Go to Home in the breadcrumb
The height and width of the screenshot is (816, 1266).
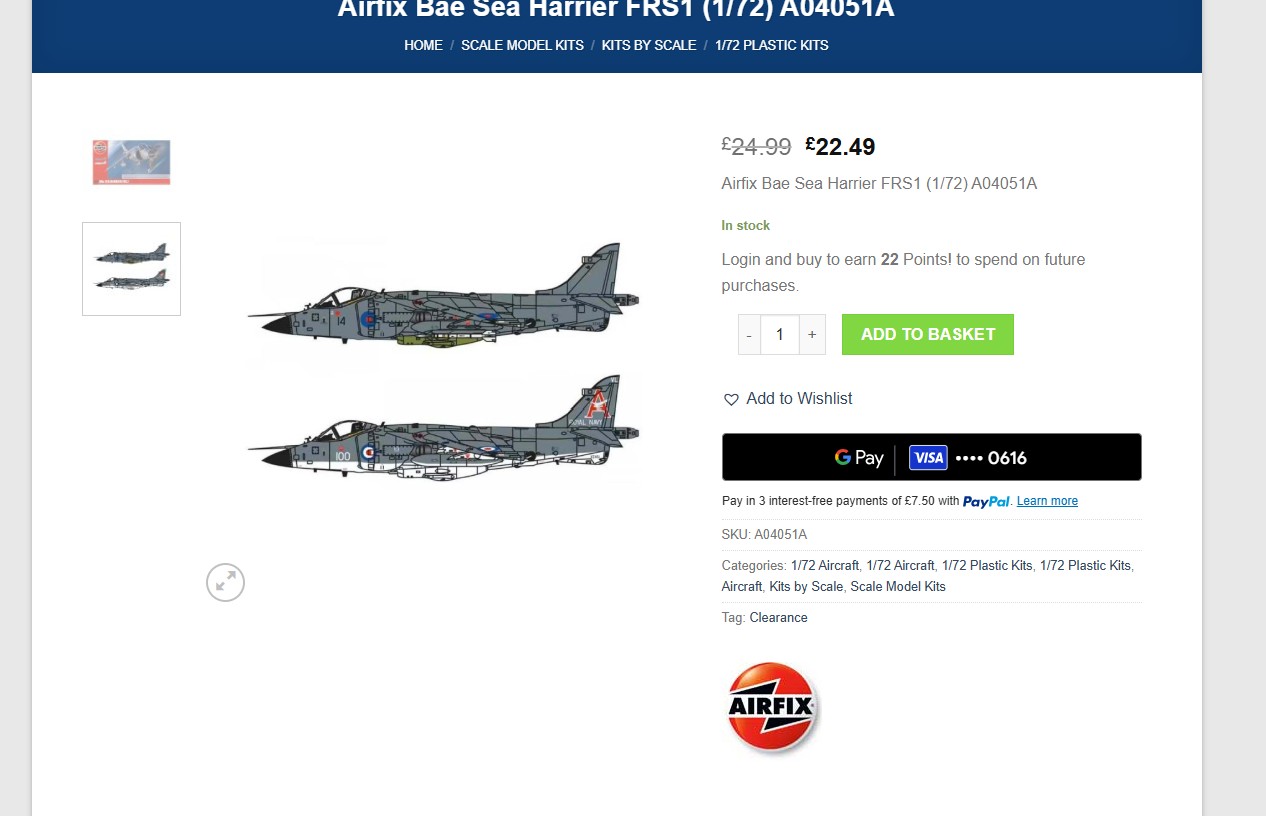coord(423,45)
